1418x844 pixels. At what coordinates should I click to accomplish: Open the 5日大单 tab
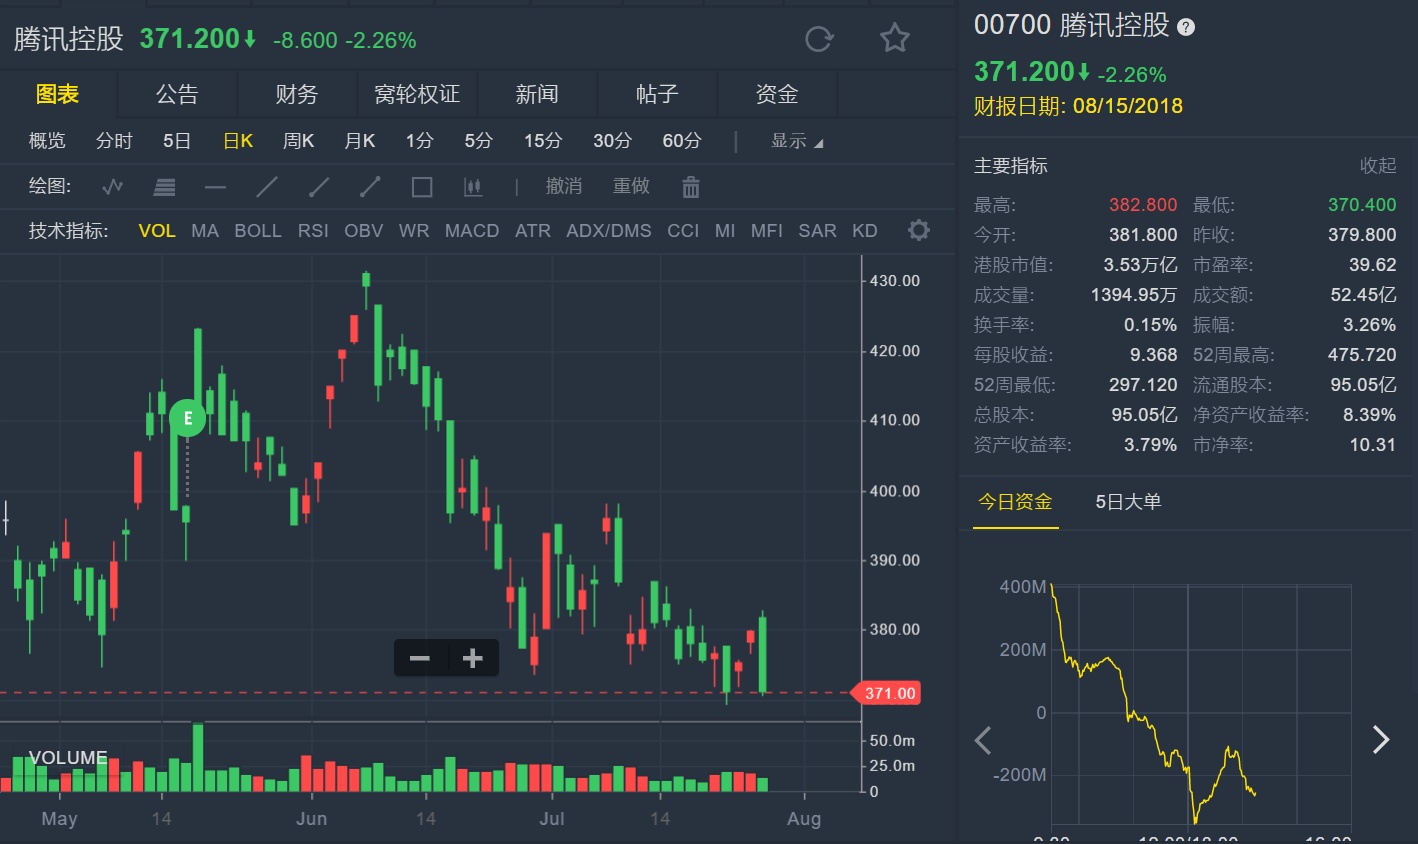[x=1128, y=502]
